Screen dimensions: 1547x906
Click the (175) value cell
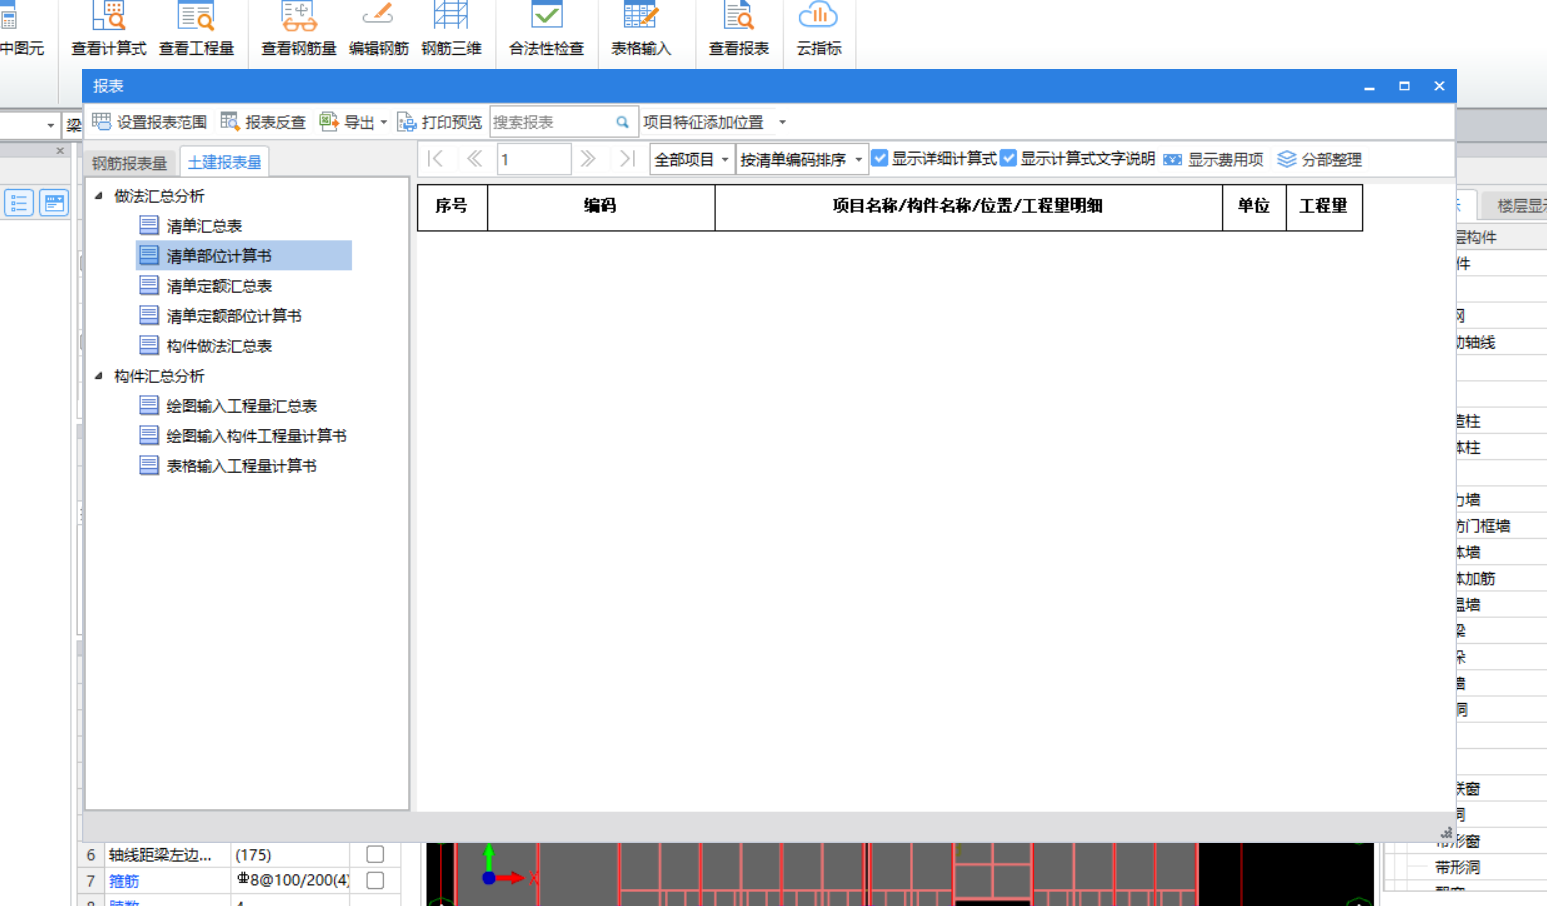click(290, 855)
